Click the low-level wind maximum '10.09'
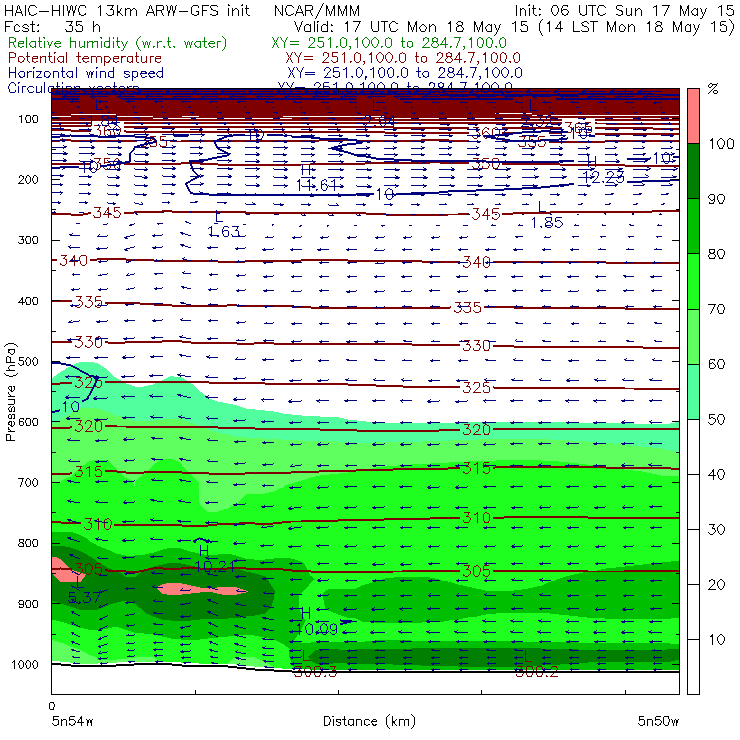The width and height of the screenshot is (740, 740). (317, 629)
